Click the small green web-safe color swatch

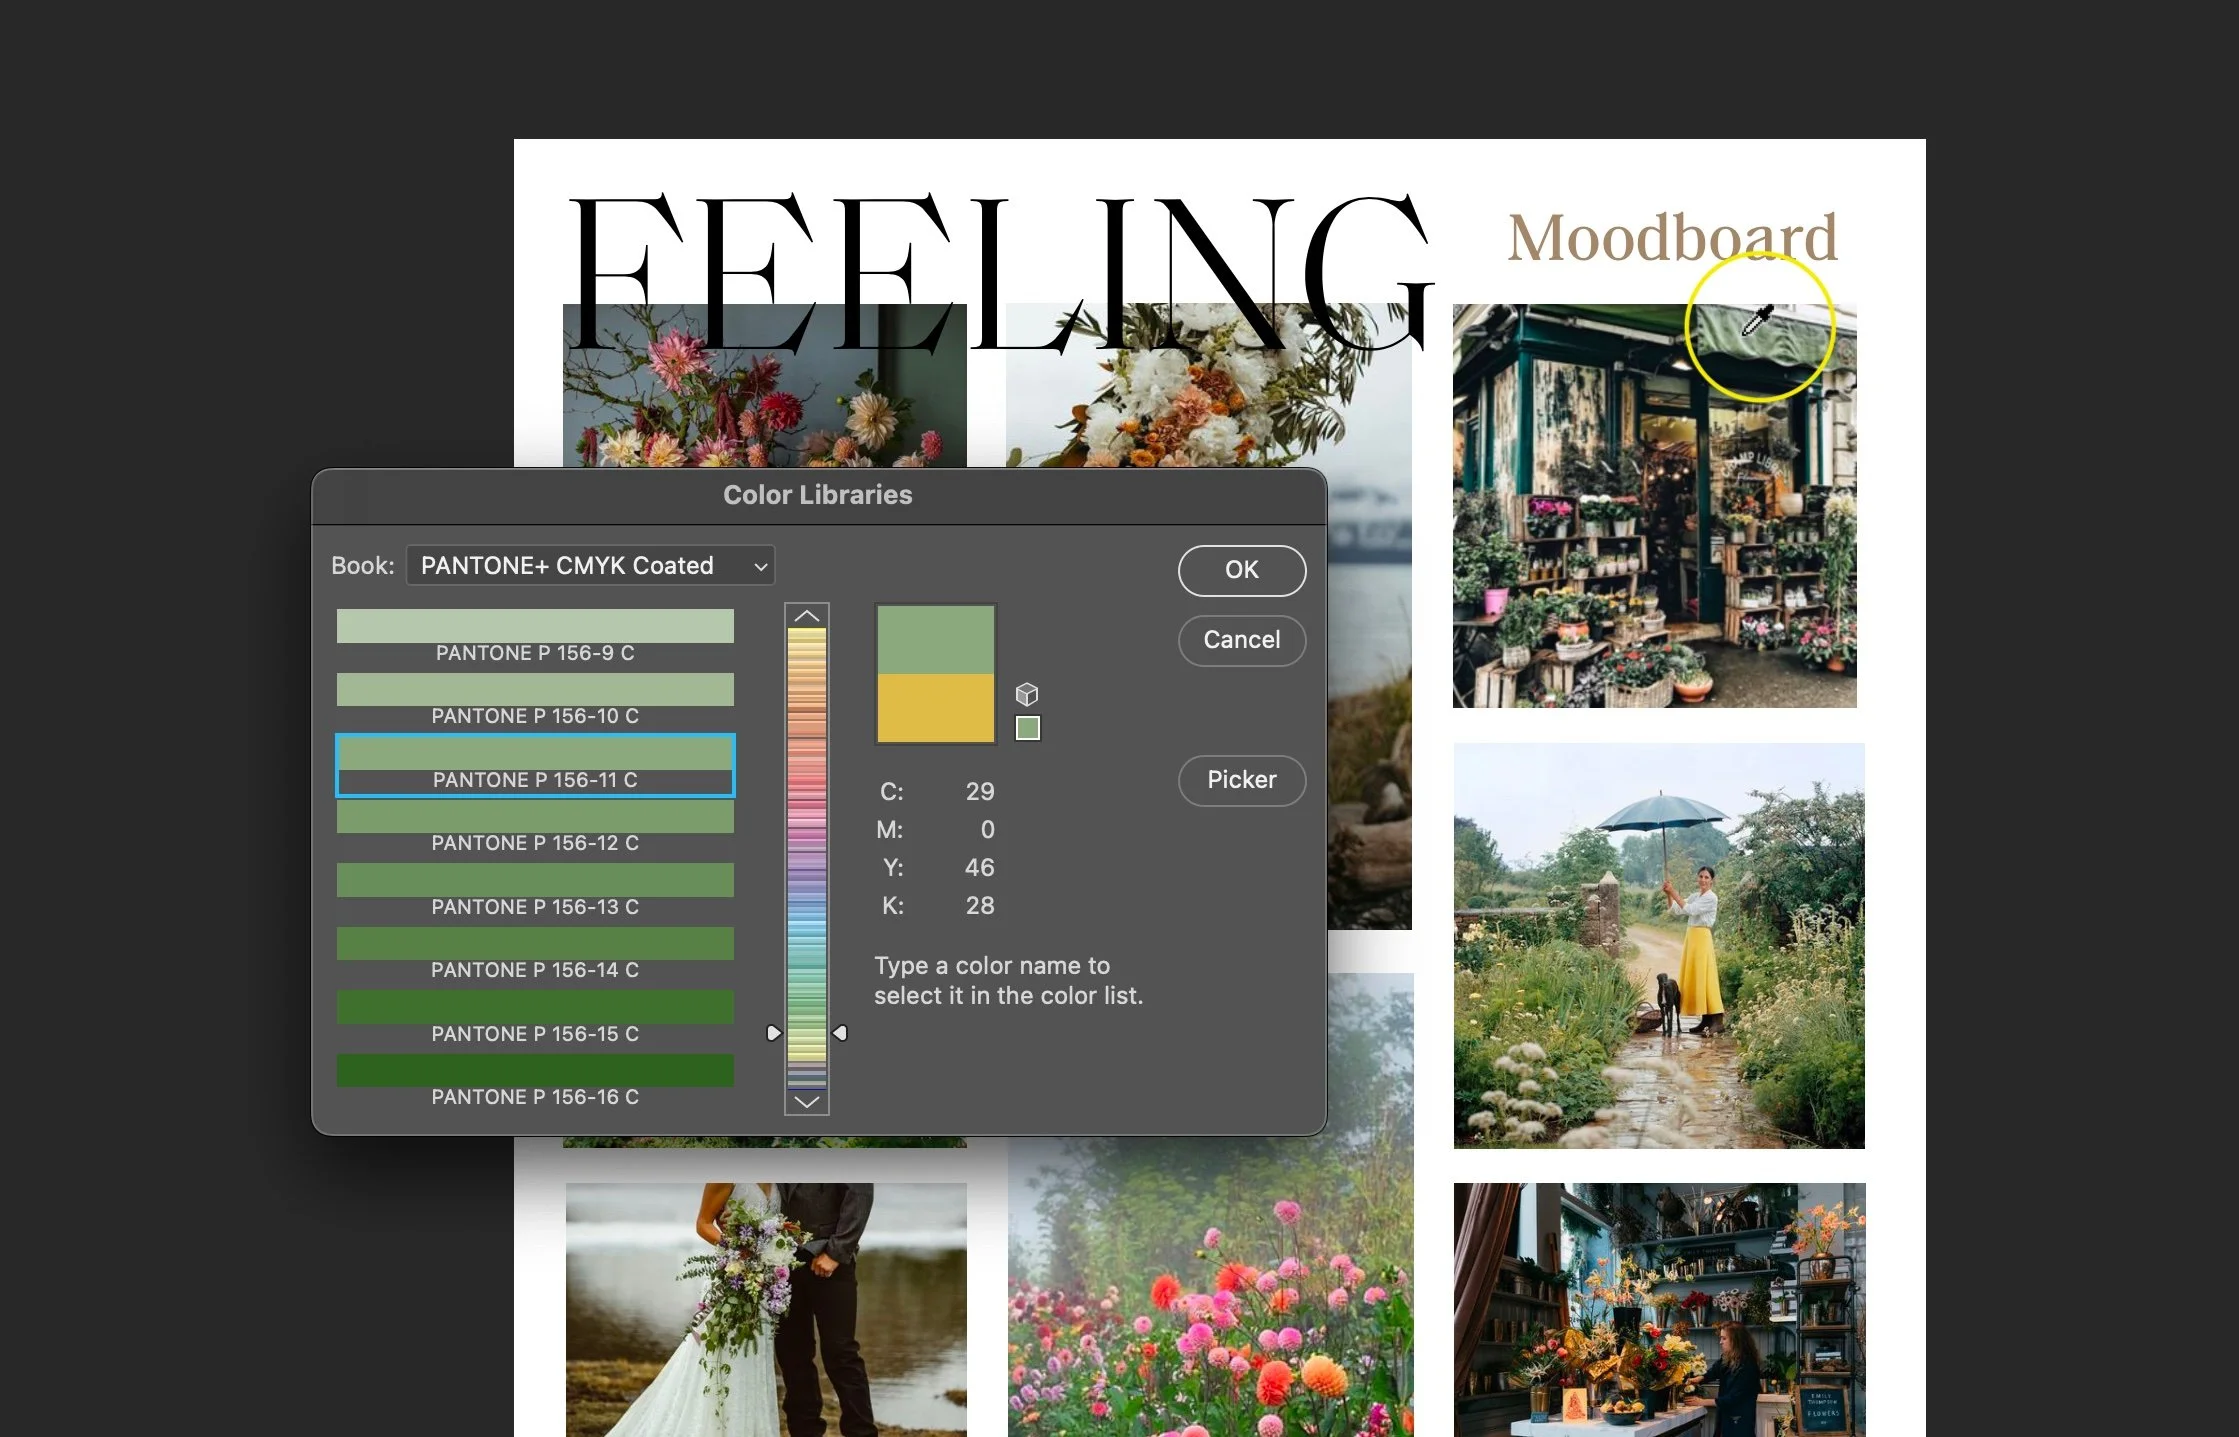[1027, 728]
